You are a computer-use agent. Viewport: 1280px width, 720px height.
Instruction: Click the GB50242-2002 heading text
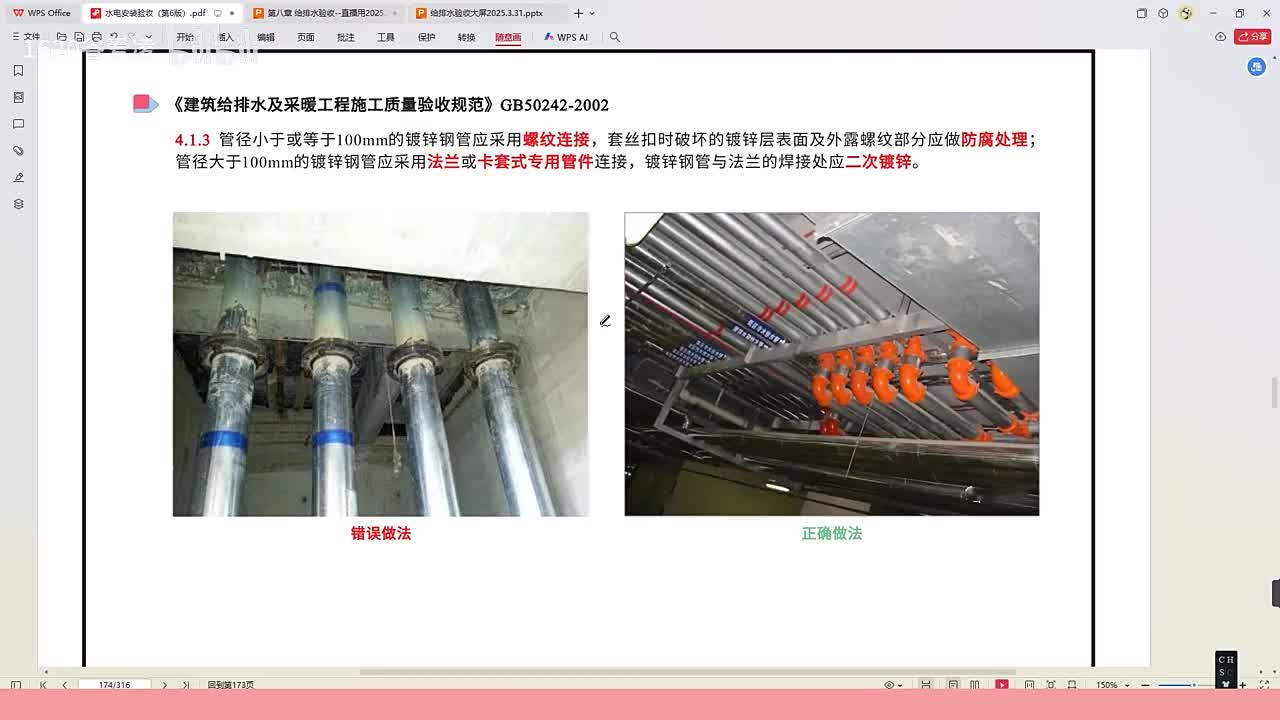pyautogui.click(x=554, y=105)
